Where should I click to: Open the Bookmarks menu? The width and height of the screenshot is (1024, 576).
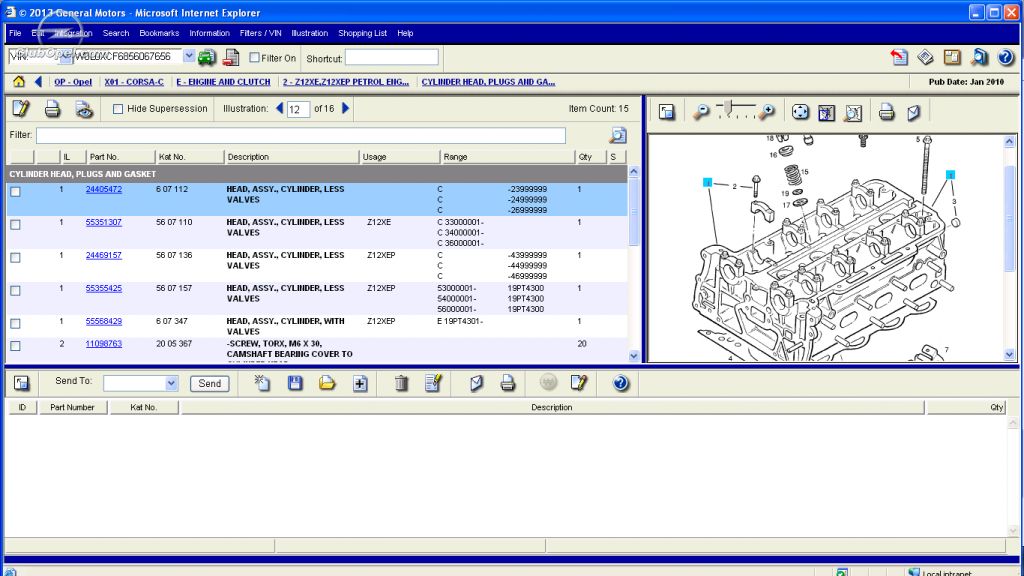(x=159, y=33)
